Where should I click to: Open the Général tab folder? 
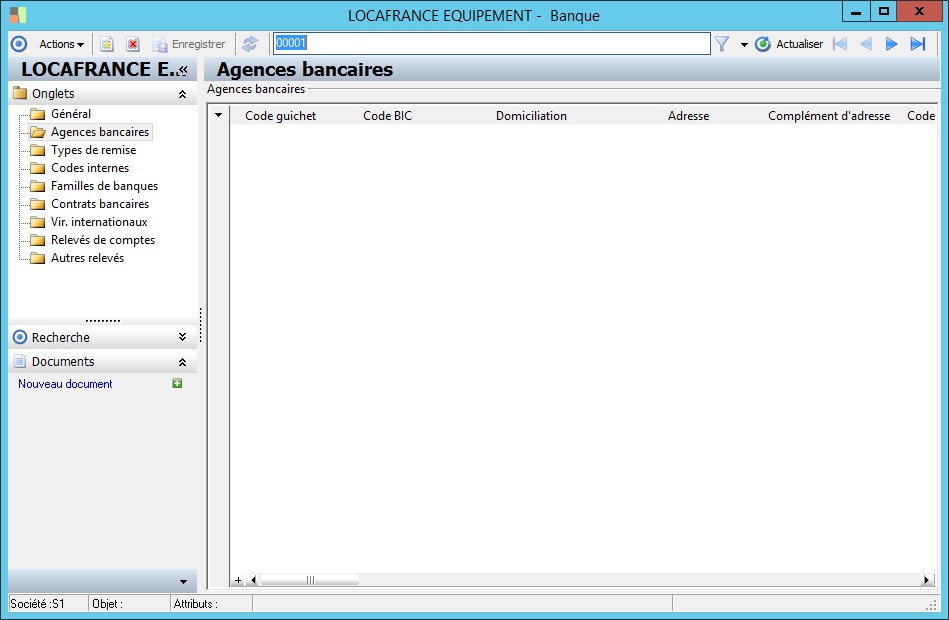(x=71, y=114)
